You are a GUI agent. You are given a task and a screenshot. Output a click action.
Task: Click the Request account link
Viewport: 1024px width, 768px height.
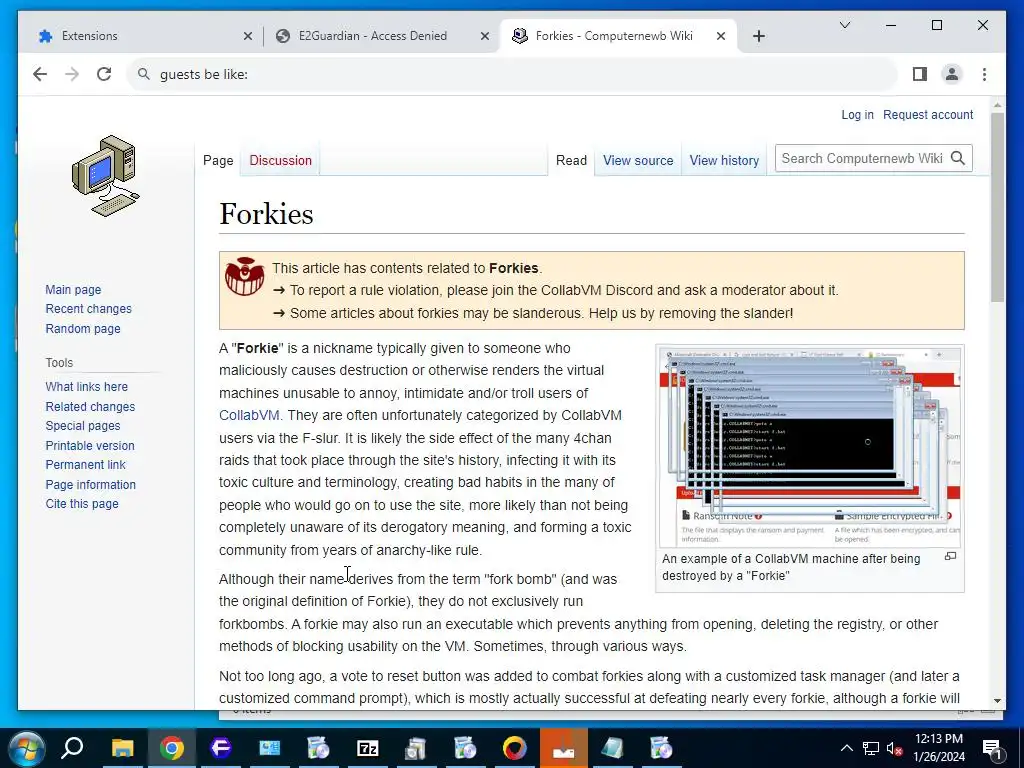[x=928, y=115]
